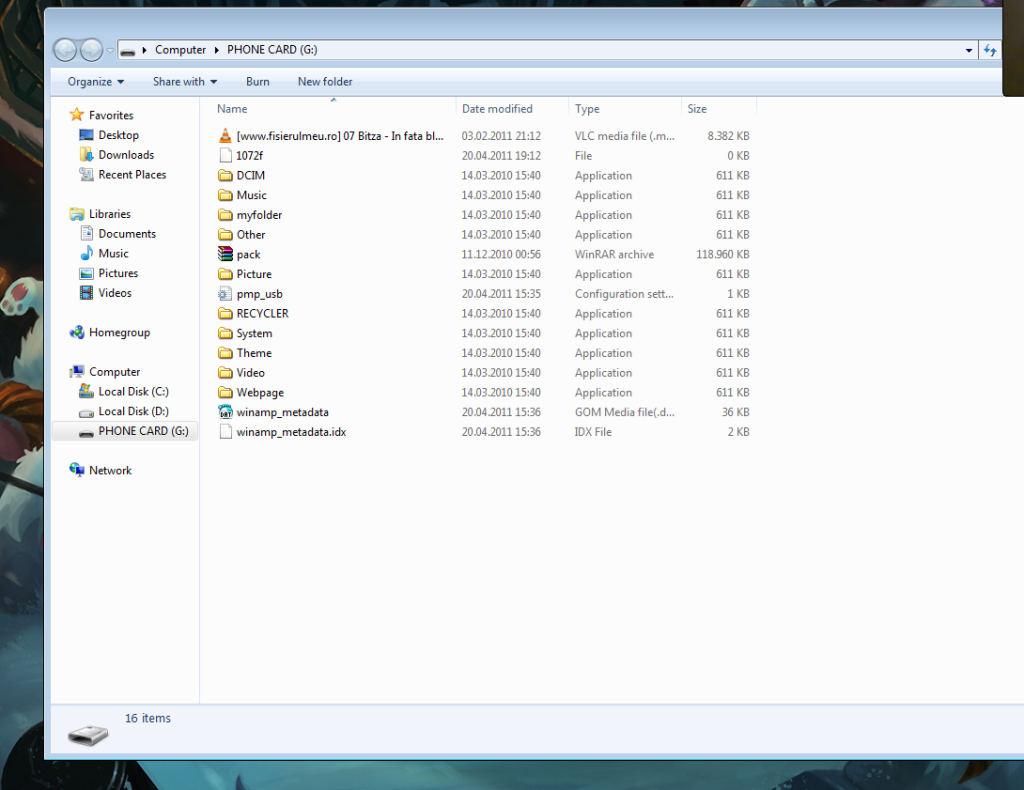Click the Burn toolbar button

point(257,82)
